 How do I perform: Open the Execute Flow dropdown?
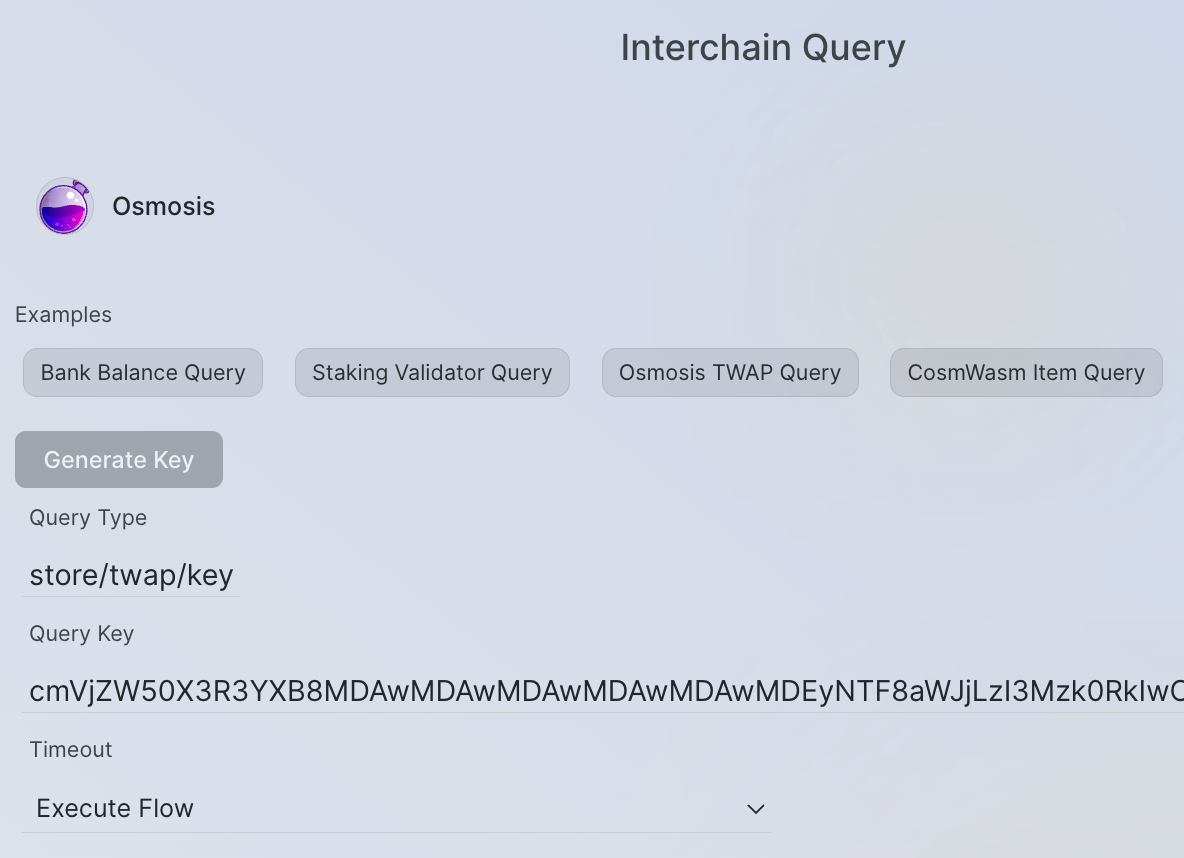pyautogui.click(x=396, y=808)
